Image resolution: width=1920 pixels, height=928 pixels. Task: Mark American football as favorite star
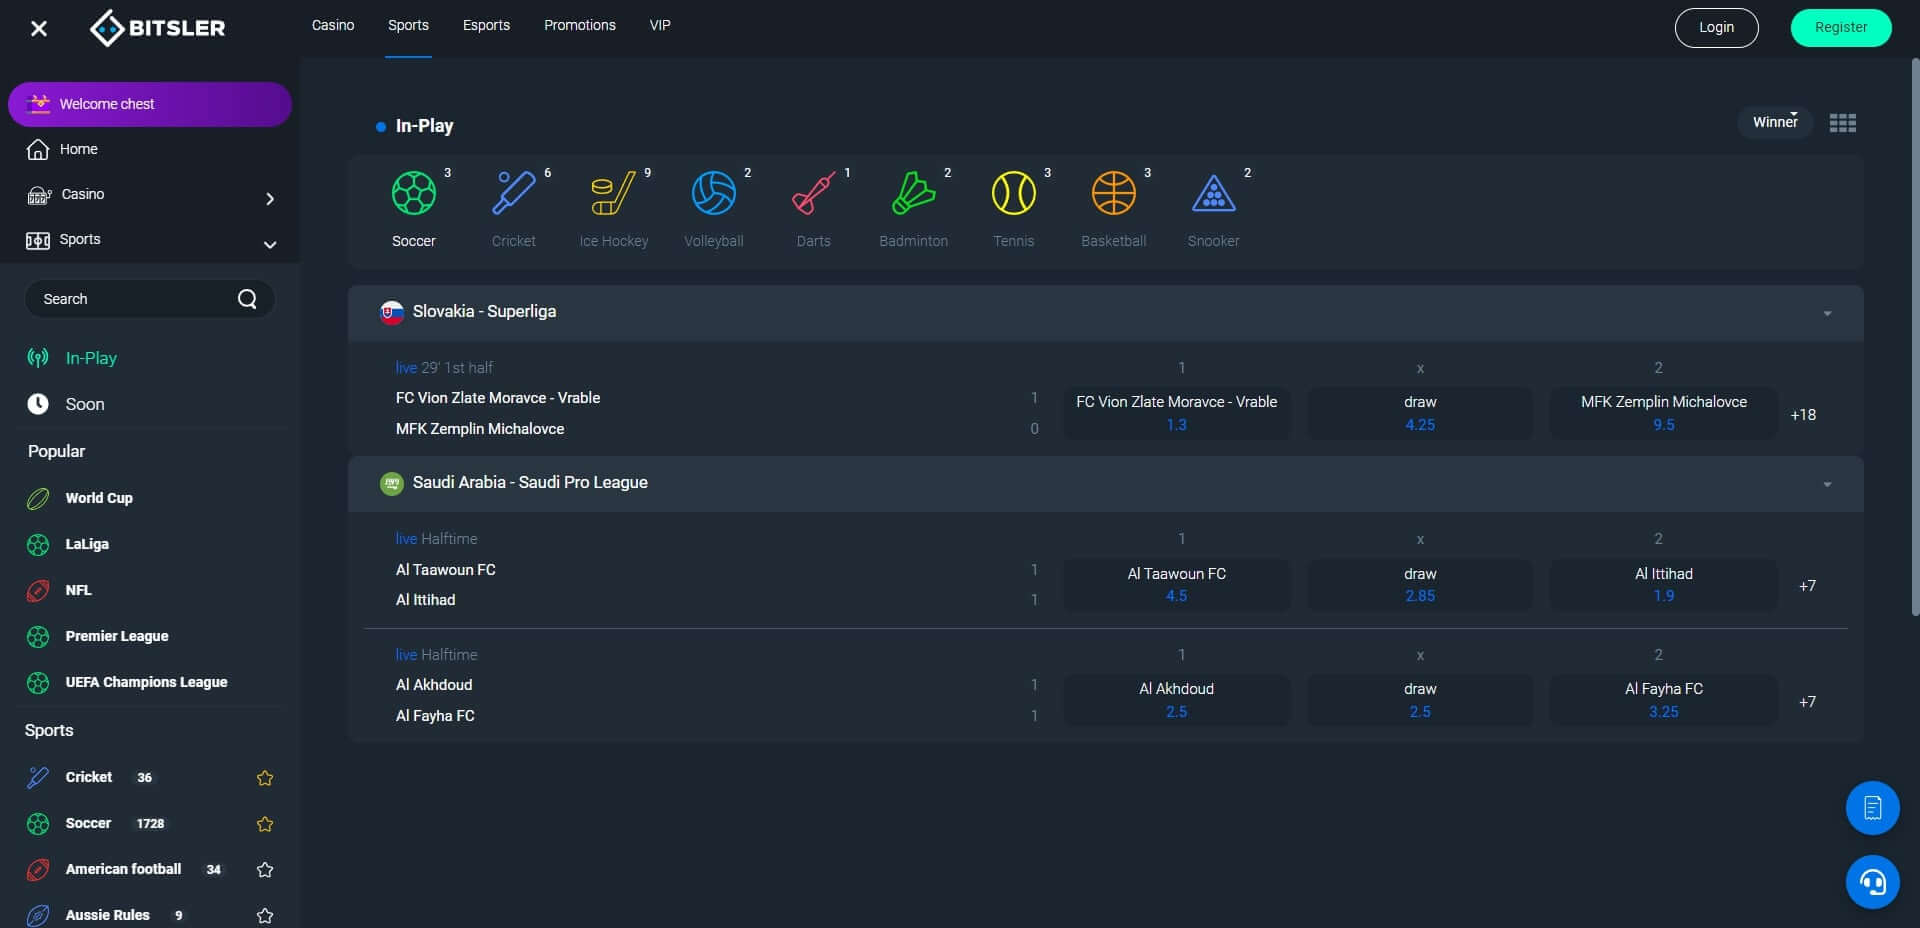tap(265, 870)
